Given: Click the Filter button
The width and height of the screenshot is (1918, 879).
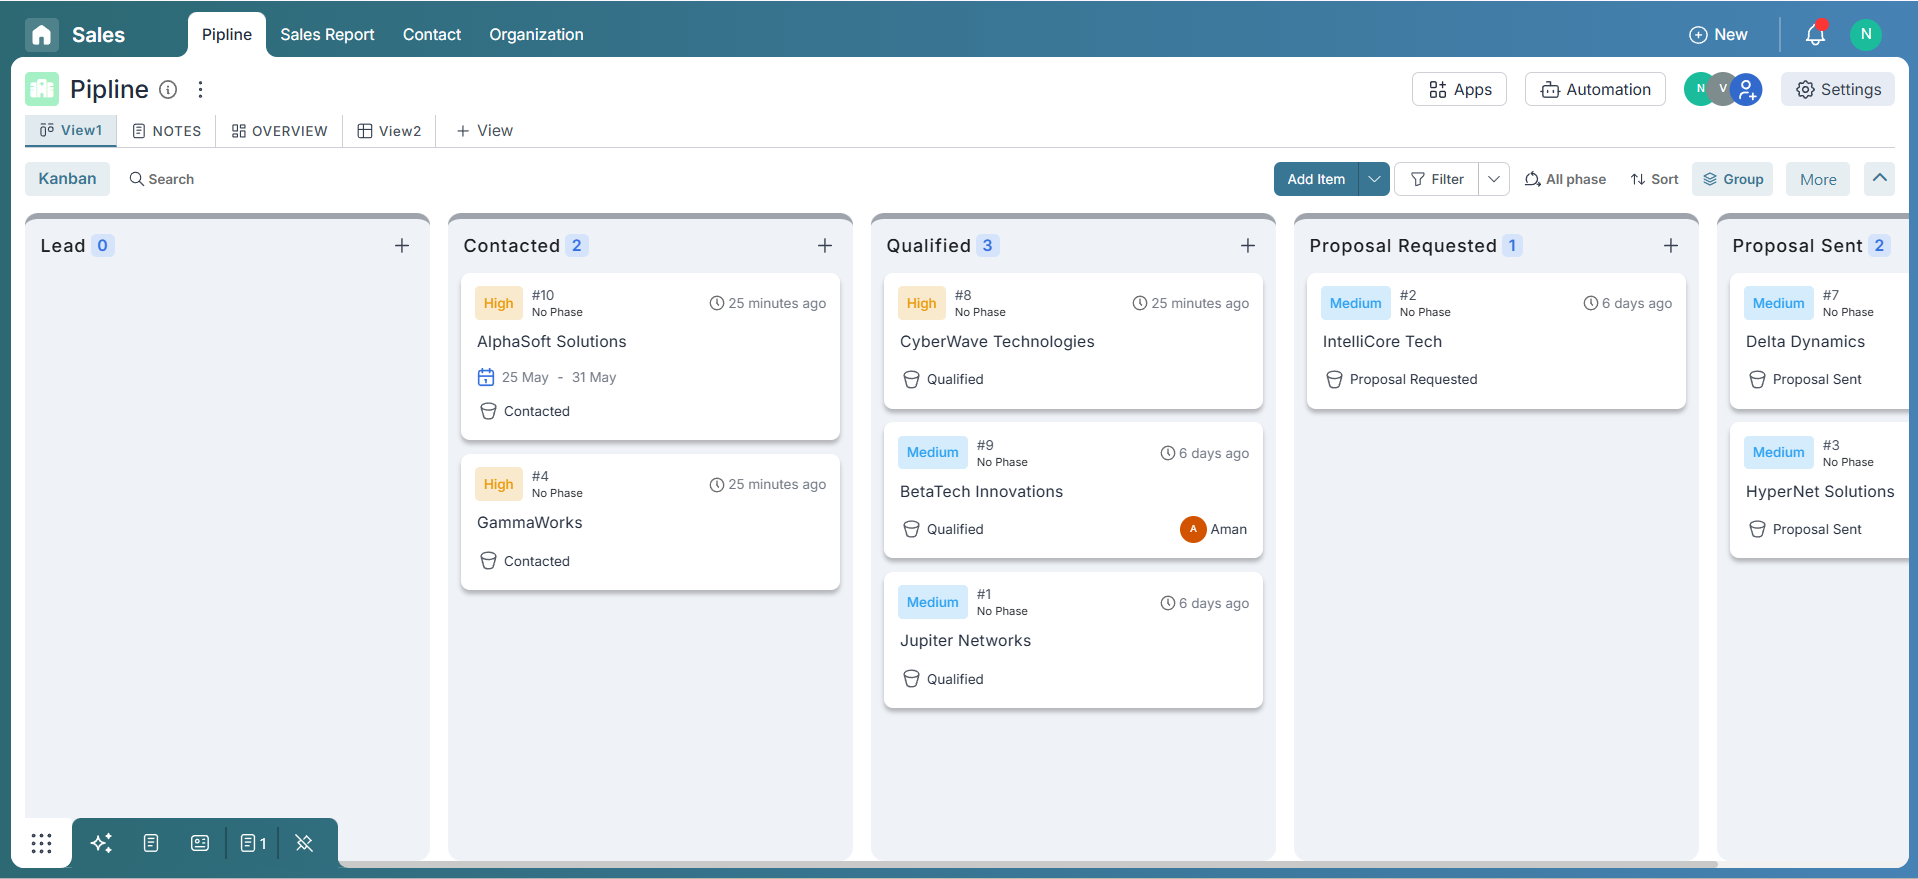Looking at the screenshot, I should (x=1437, y=179).
